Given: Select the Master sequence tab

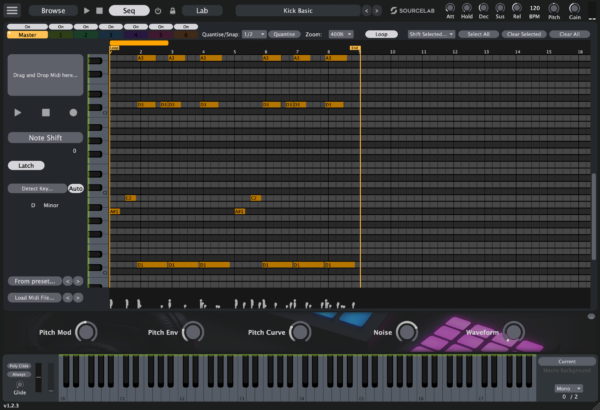Looking at the screenshot, I should point(28,35).
